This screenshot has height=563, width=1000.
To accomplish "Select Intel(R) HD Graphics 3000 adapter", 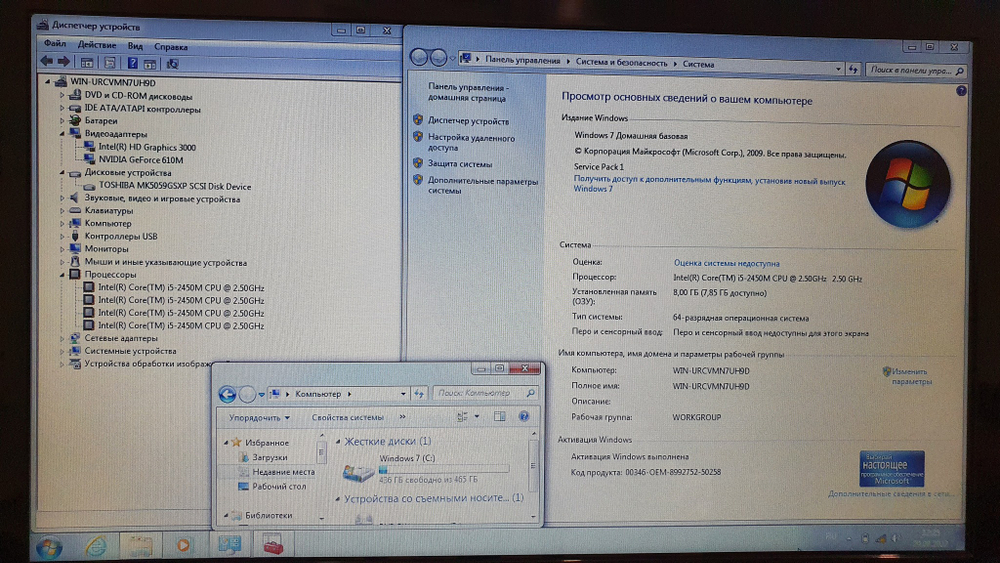I will [147, 147].
